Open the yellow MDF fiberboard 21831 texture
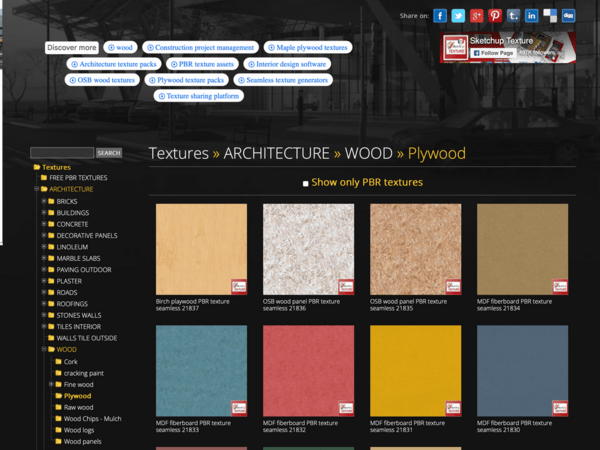Image resolution: width=600 pixels, height=450 pixels. [x=416, y=371]
